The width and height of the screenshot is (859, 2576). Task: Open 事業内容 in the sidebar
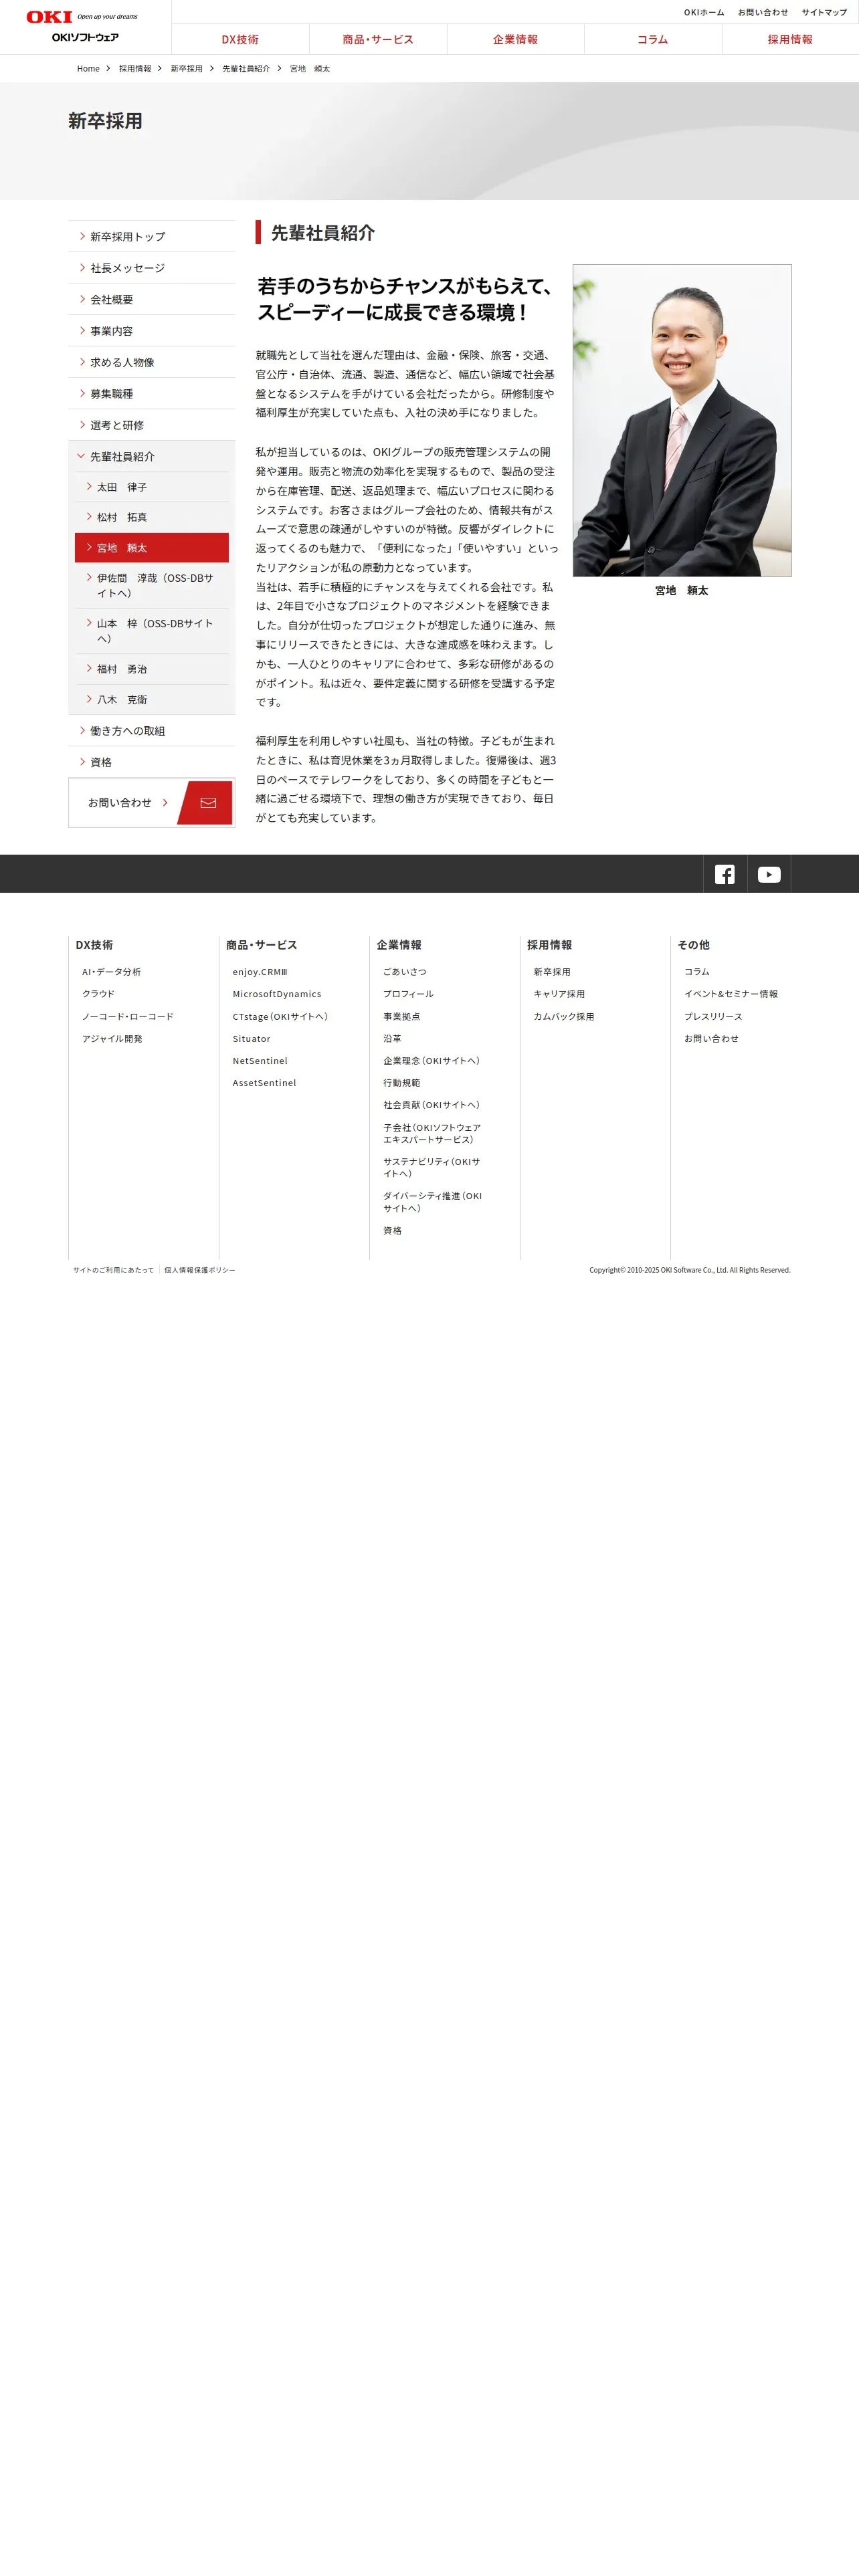point(152,331)
